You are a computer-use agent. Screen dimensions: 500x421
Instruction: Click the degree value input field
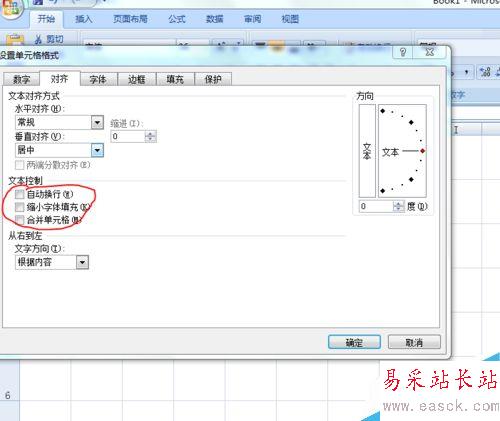tap(376, 206)
